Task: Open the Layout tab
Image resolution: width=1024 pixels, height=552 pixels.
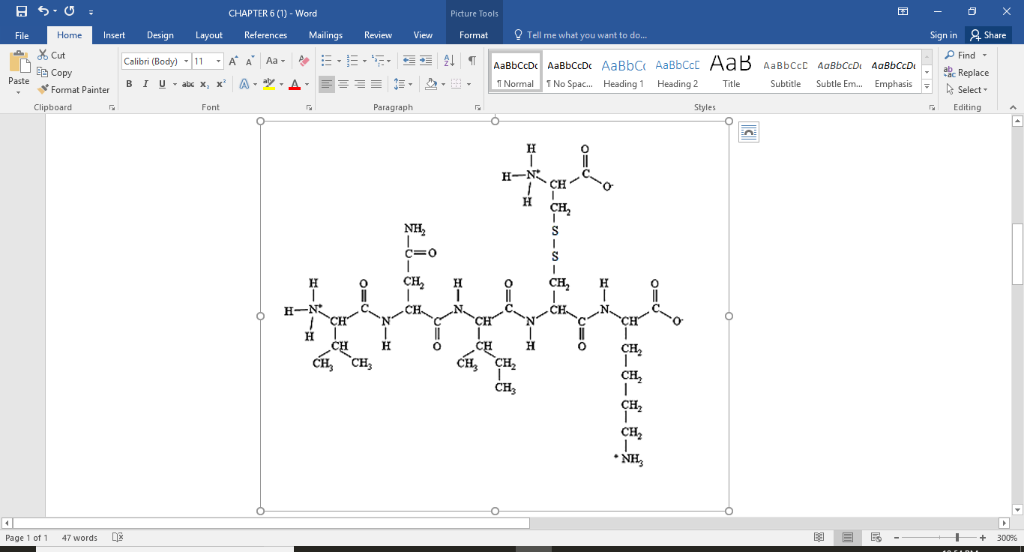Action: (209, 35)
